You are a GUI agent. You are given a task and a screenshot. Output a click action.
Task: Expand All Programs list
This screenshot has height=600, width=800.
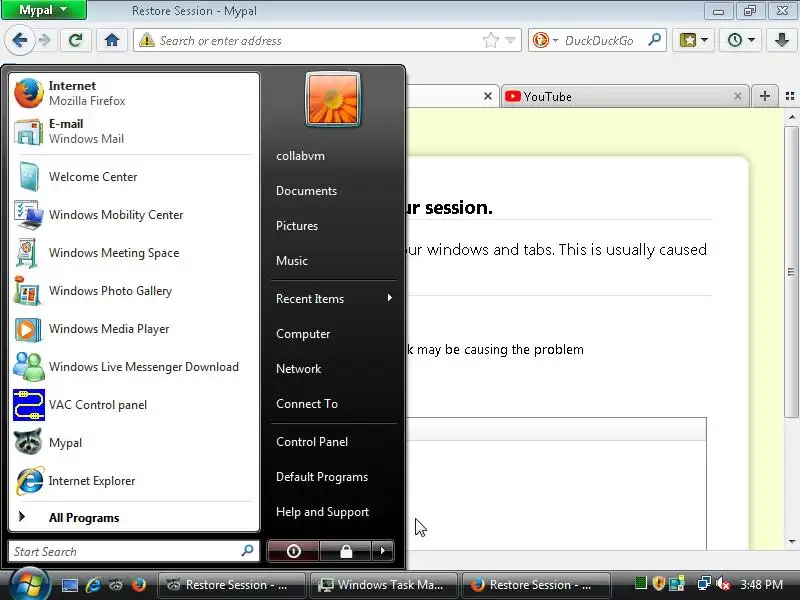pyautogui.click(x=134, y=517)
